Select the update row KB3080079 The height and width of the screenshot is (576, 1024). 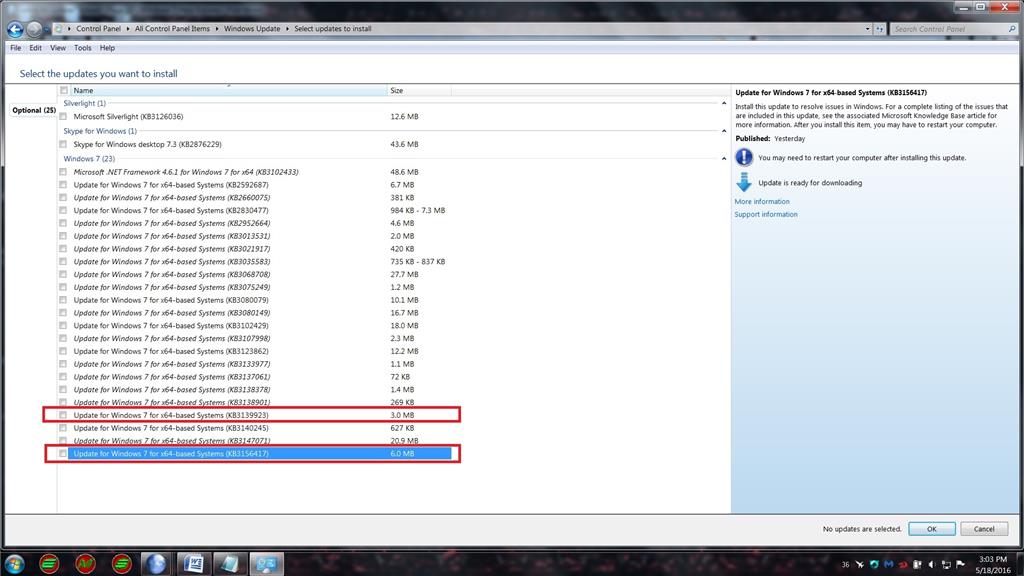click(260, 300)
